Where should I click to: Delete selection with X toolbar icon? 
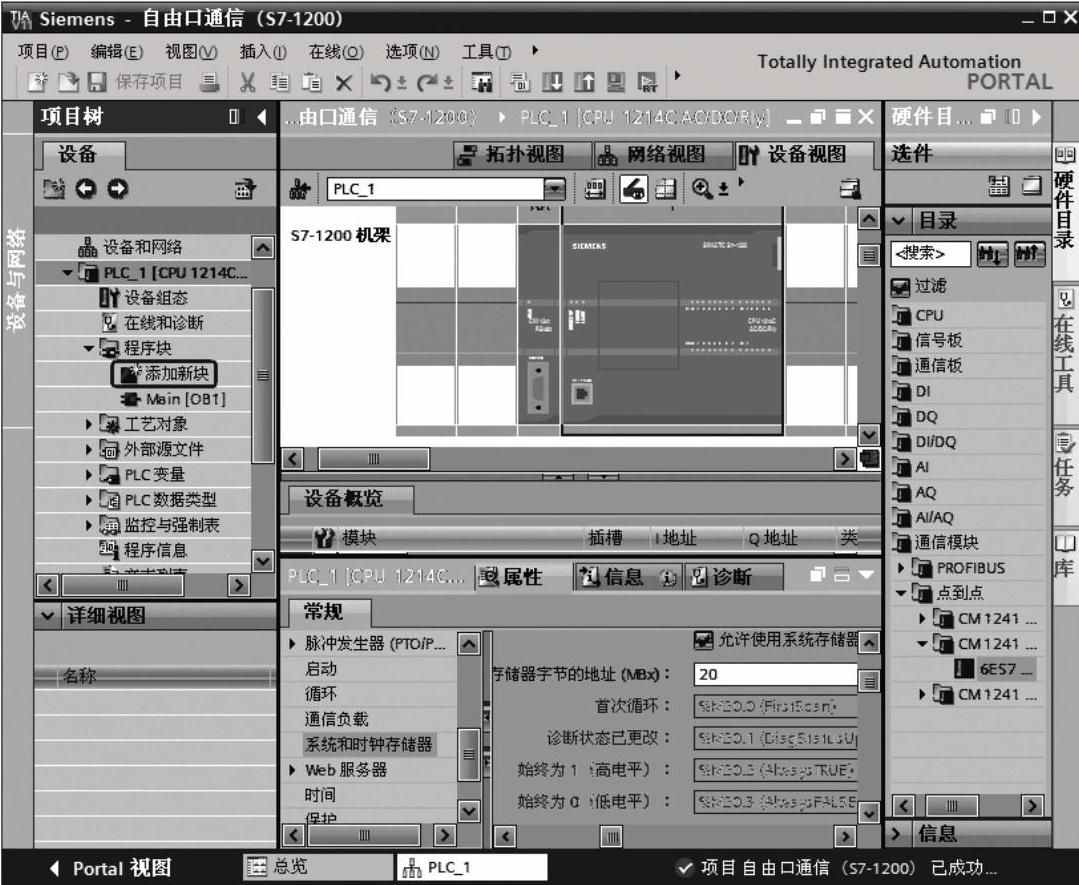click(343, 83)
